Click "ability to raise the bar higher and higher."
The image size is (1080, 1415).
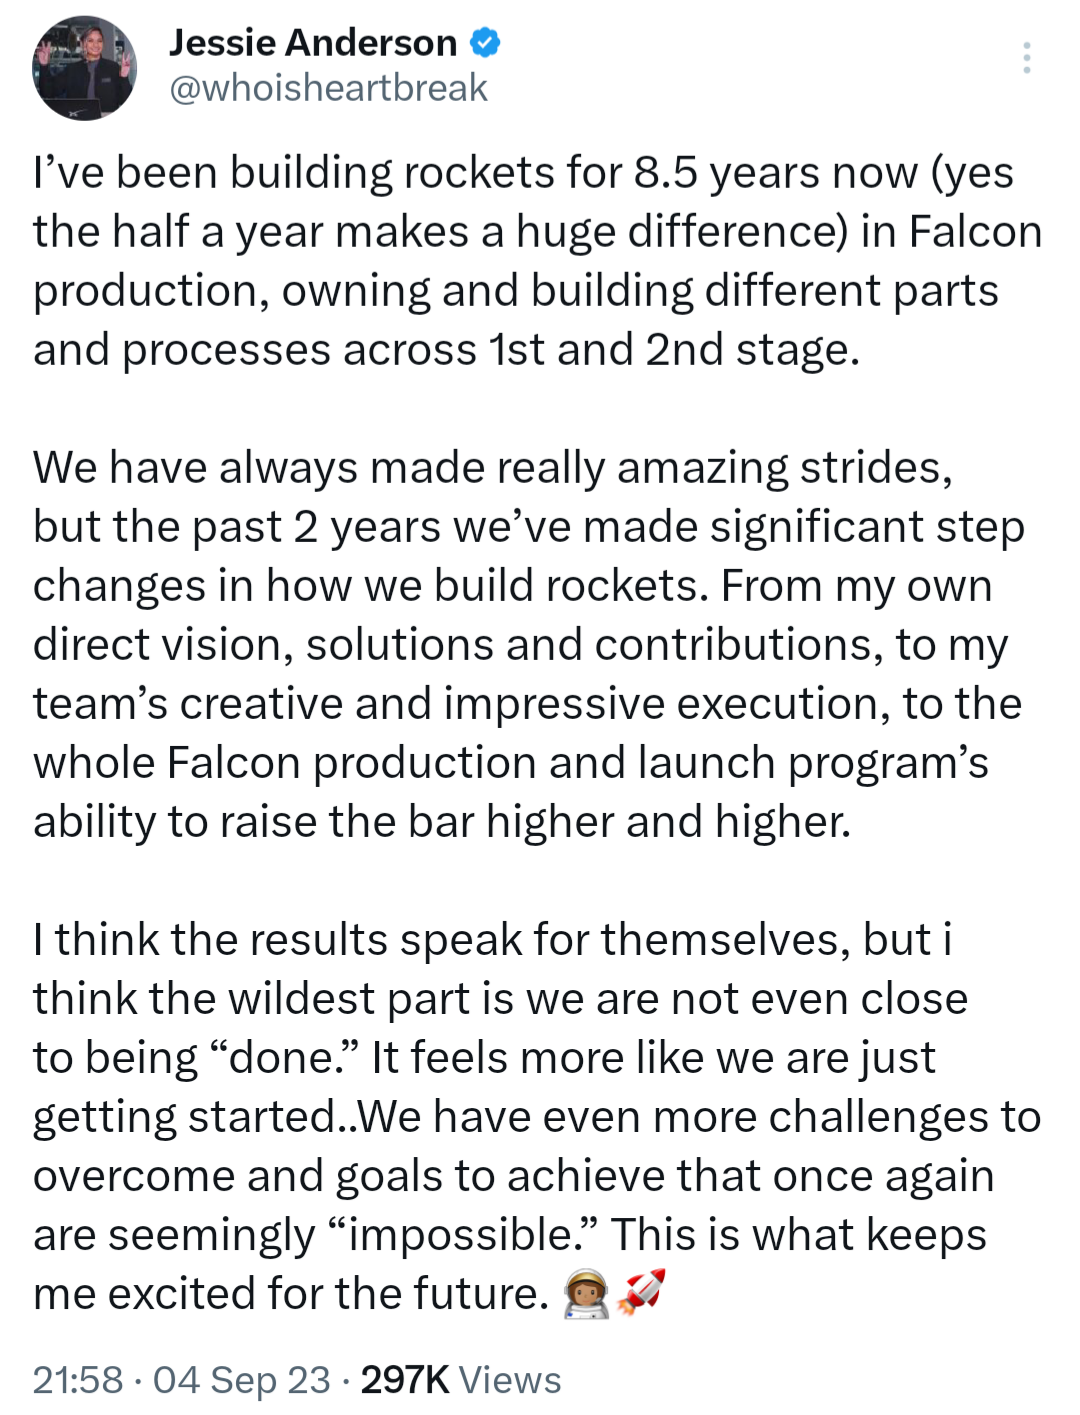pos(442,822)
